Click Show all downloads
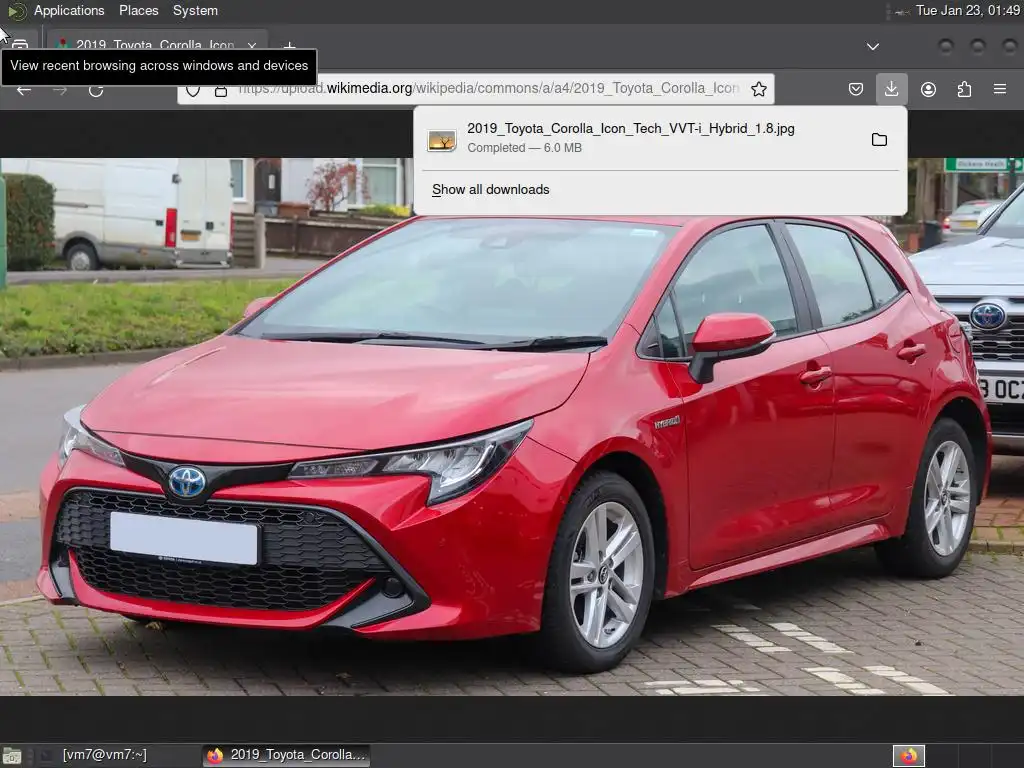1024x768 pixels. point(490,189)
